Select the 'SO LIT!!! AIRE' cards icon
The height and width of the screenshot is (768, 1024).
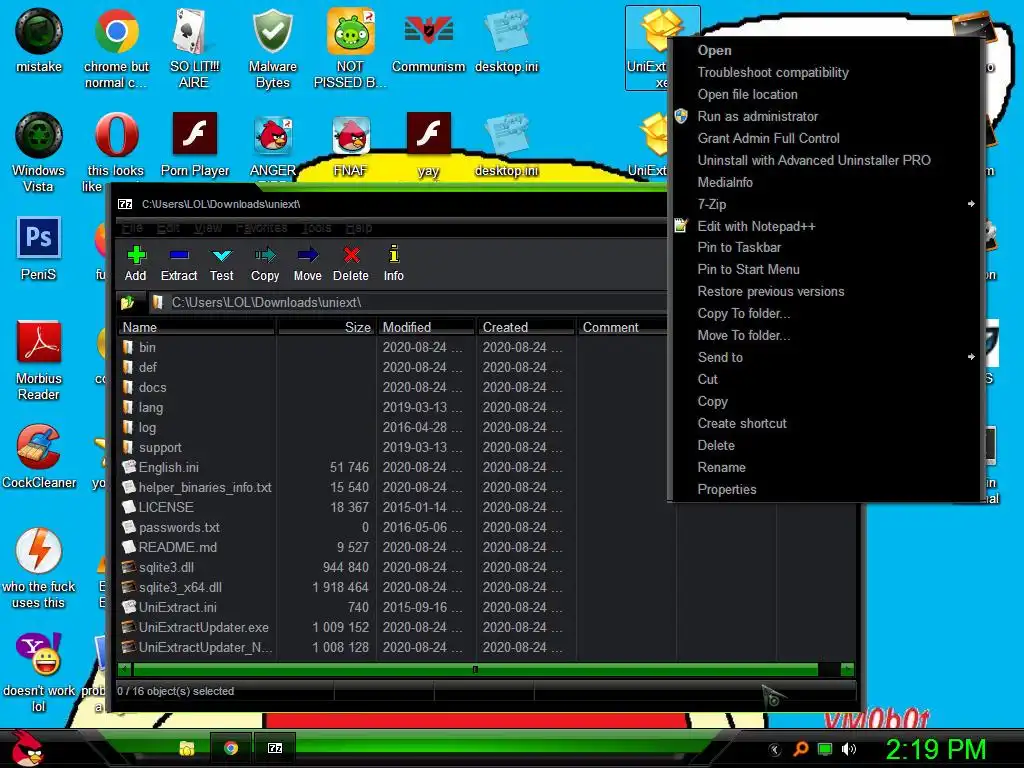[x=194, y=49]
